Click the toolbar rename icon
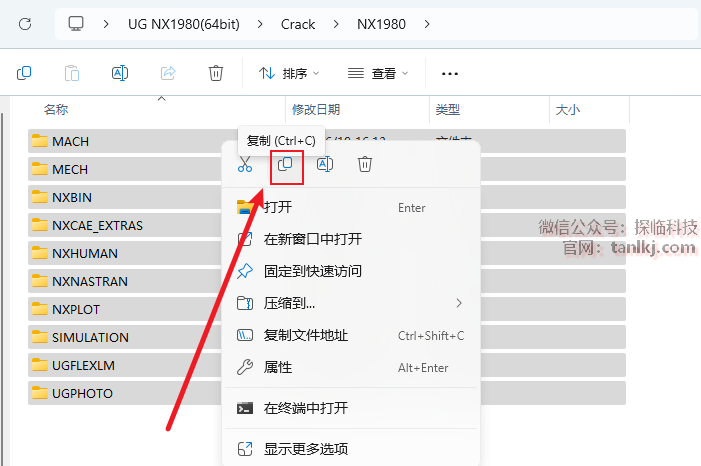The width and height of the screenshot is (701, 466). [x=120, y=73]
